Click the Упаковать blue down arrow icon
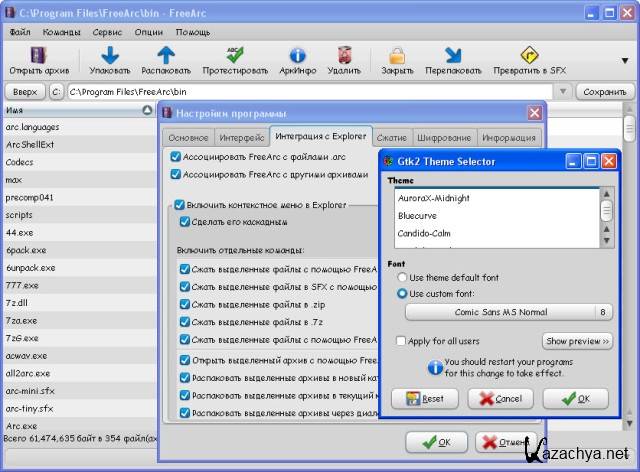The height and width of the screenshot is (472, 640). click(110, 55)
